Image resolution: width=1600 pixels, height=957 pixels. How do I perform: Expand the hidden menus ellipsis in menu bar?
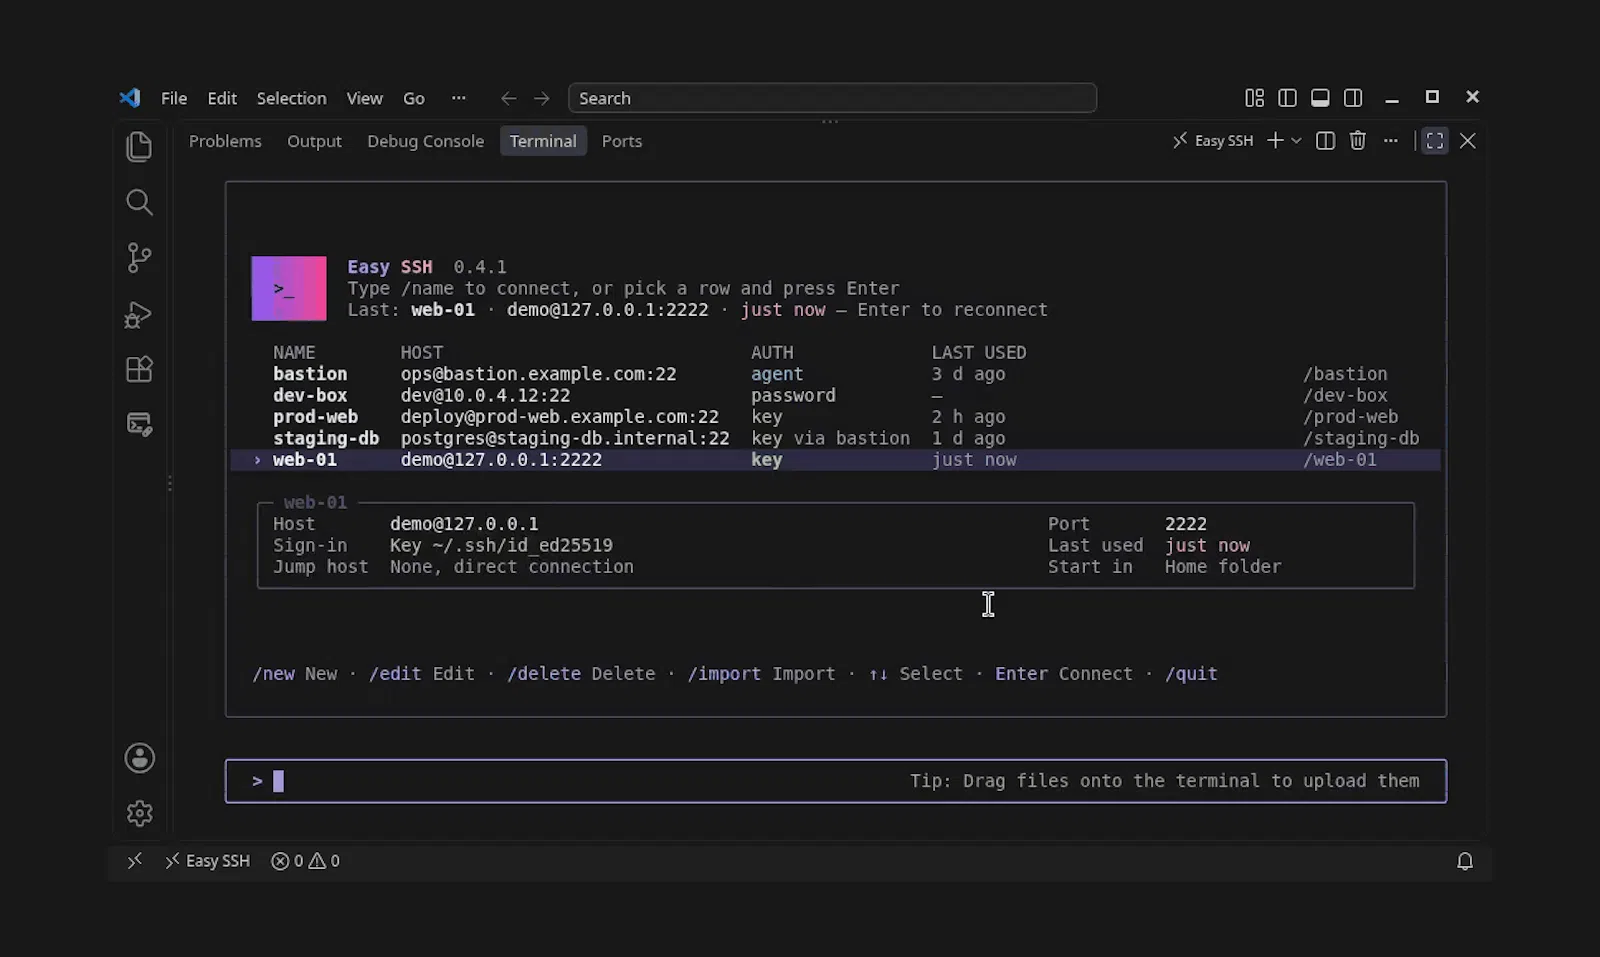coord(458,98)
